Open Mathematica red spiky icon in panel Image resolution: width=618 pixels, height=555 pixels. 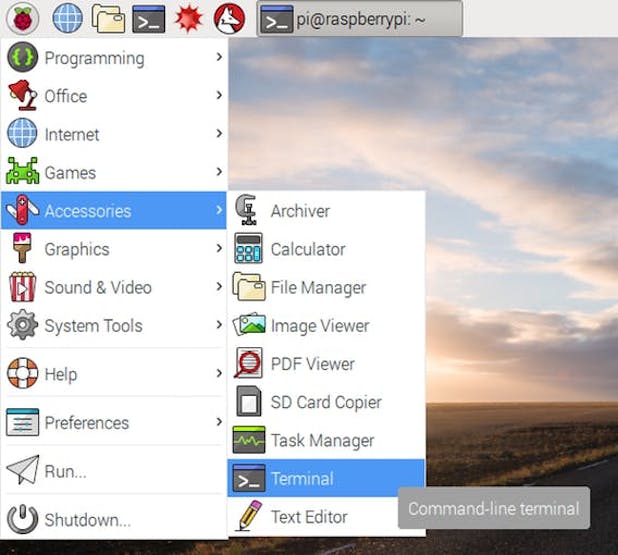(x=189, y=19)
